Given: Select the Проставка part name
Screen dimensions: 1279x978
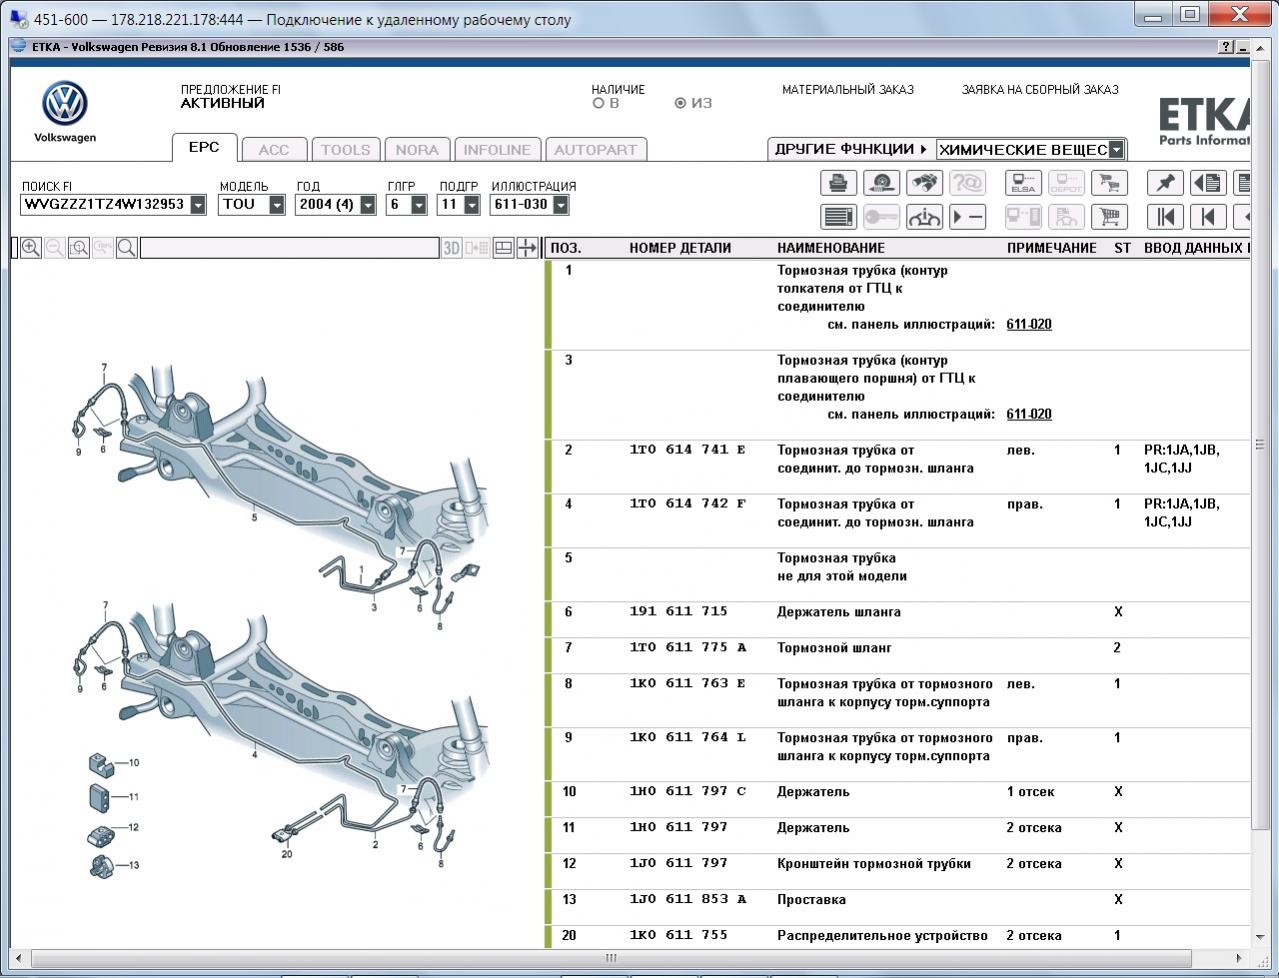Looking at the screenshot, I should [x=811, y=900].
